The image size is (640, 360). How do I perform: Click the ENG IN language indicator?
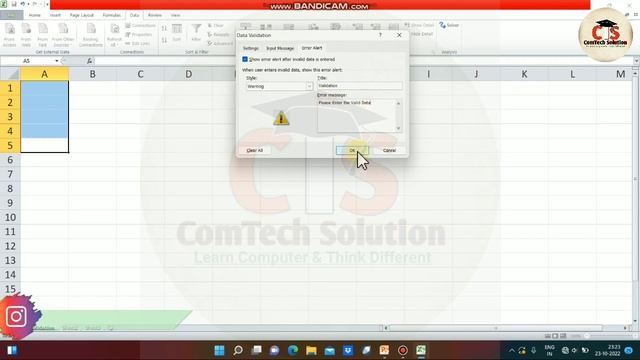tap(549, 350)
